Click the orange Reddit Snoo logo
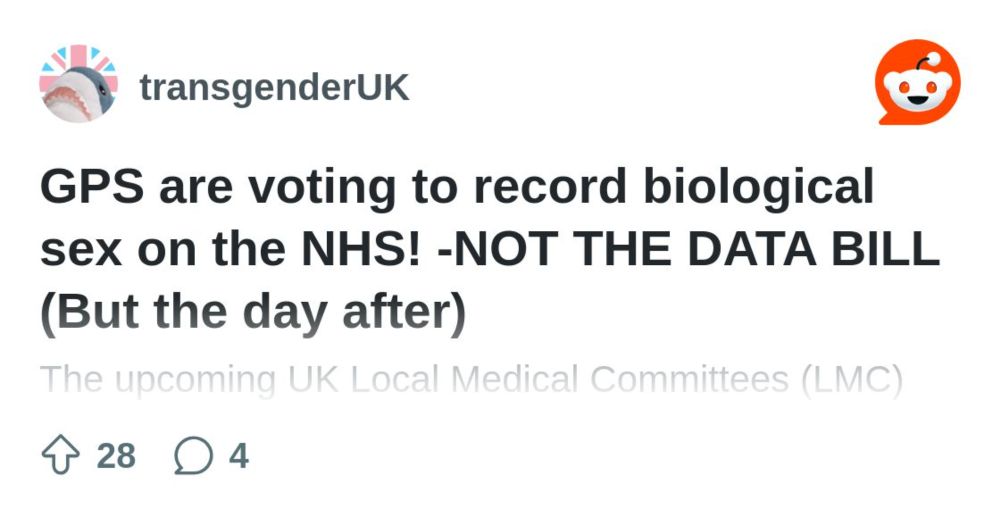1000x521 pixels. point(918,82)
